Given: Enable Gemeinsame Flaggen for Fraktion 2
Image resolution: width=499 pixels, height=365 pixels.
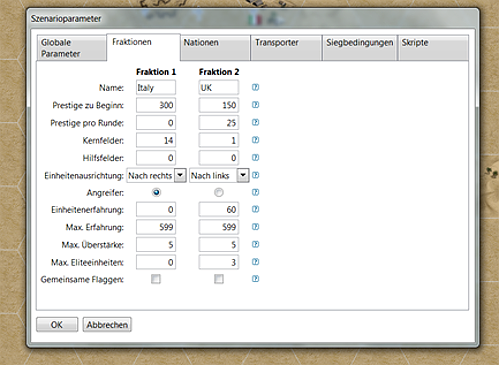Looking at the screenshot, I should (219, 279).
